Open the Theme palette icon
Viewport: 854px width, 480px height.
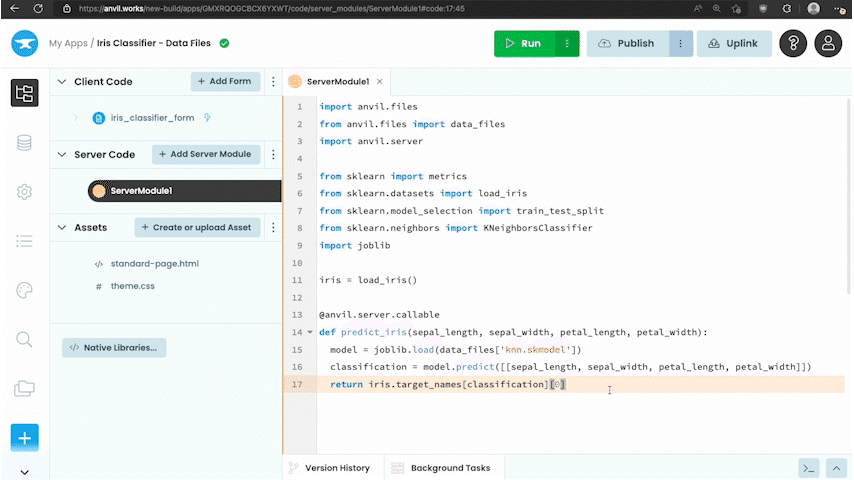click(24, 290)
